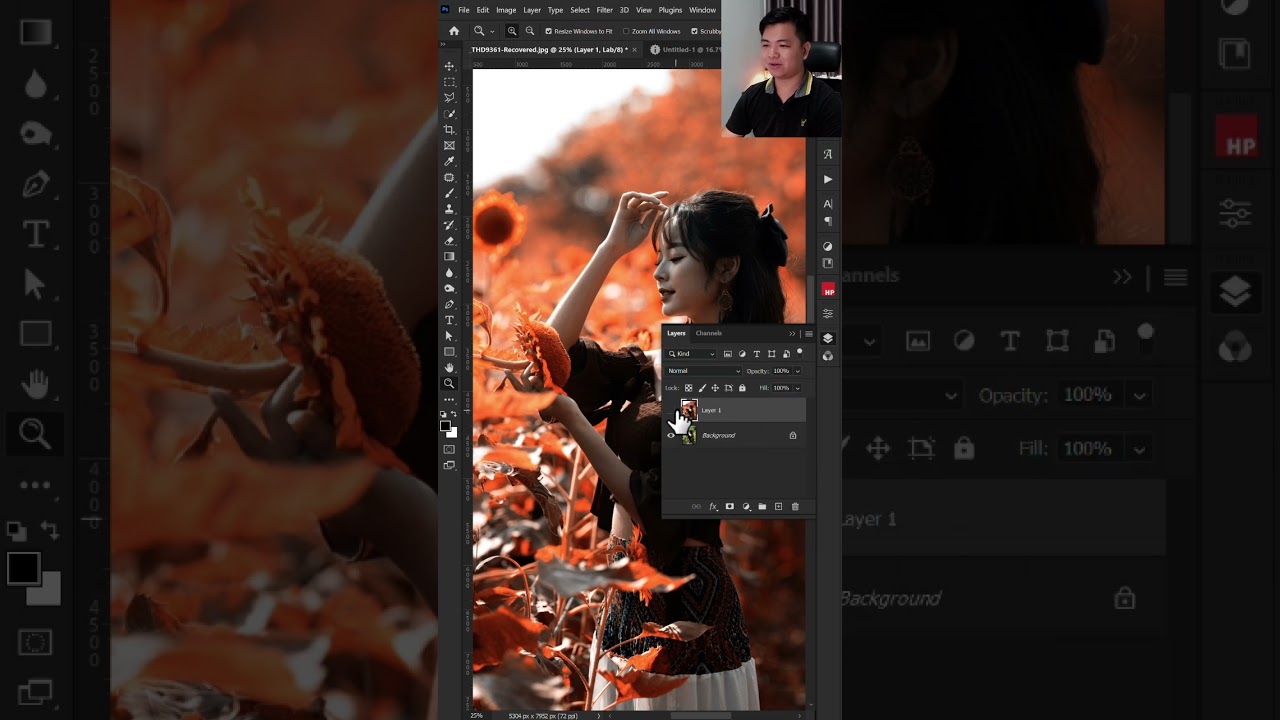The image size is (1280, 720).
Task: Select the Quick Selection tool
Action: pos(449,114)
